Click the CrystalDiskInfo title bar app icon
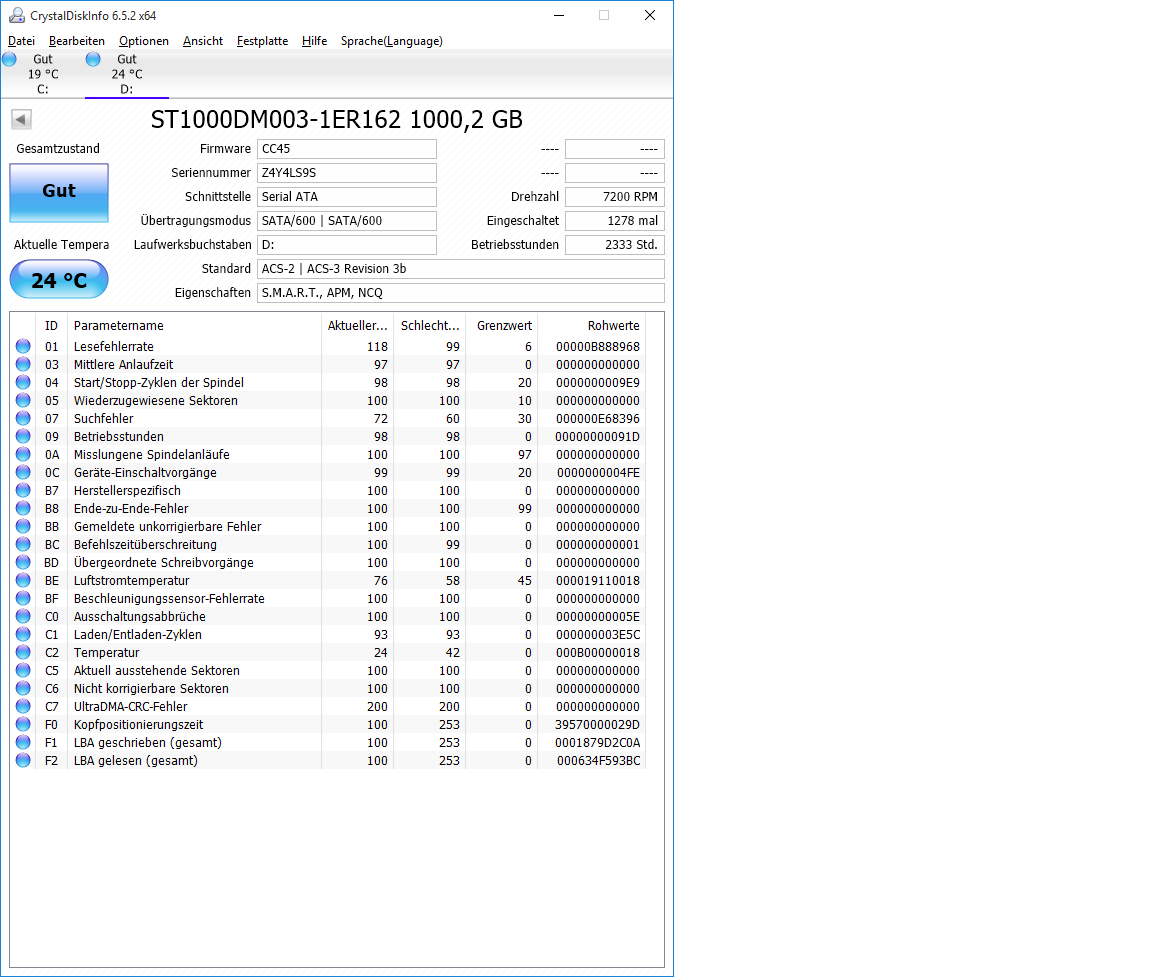 pyautogui.click(x=16, y=15)
